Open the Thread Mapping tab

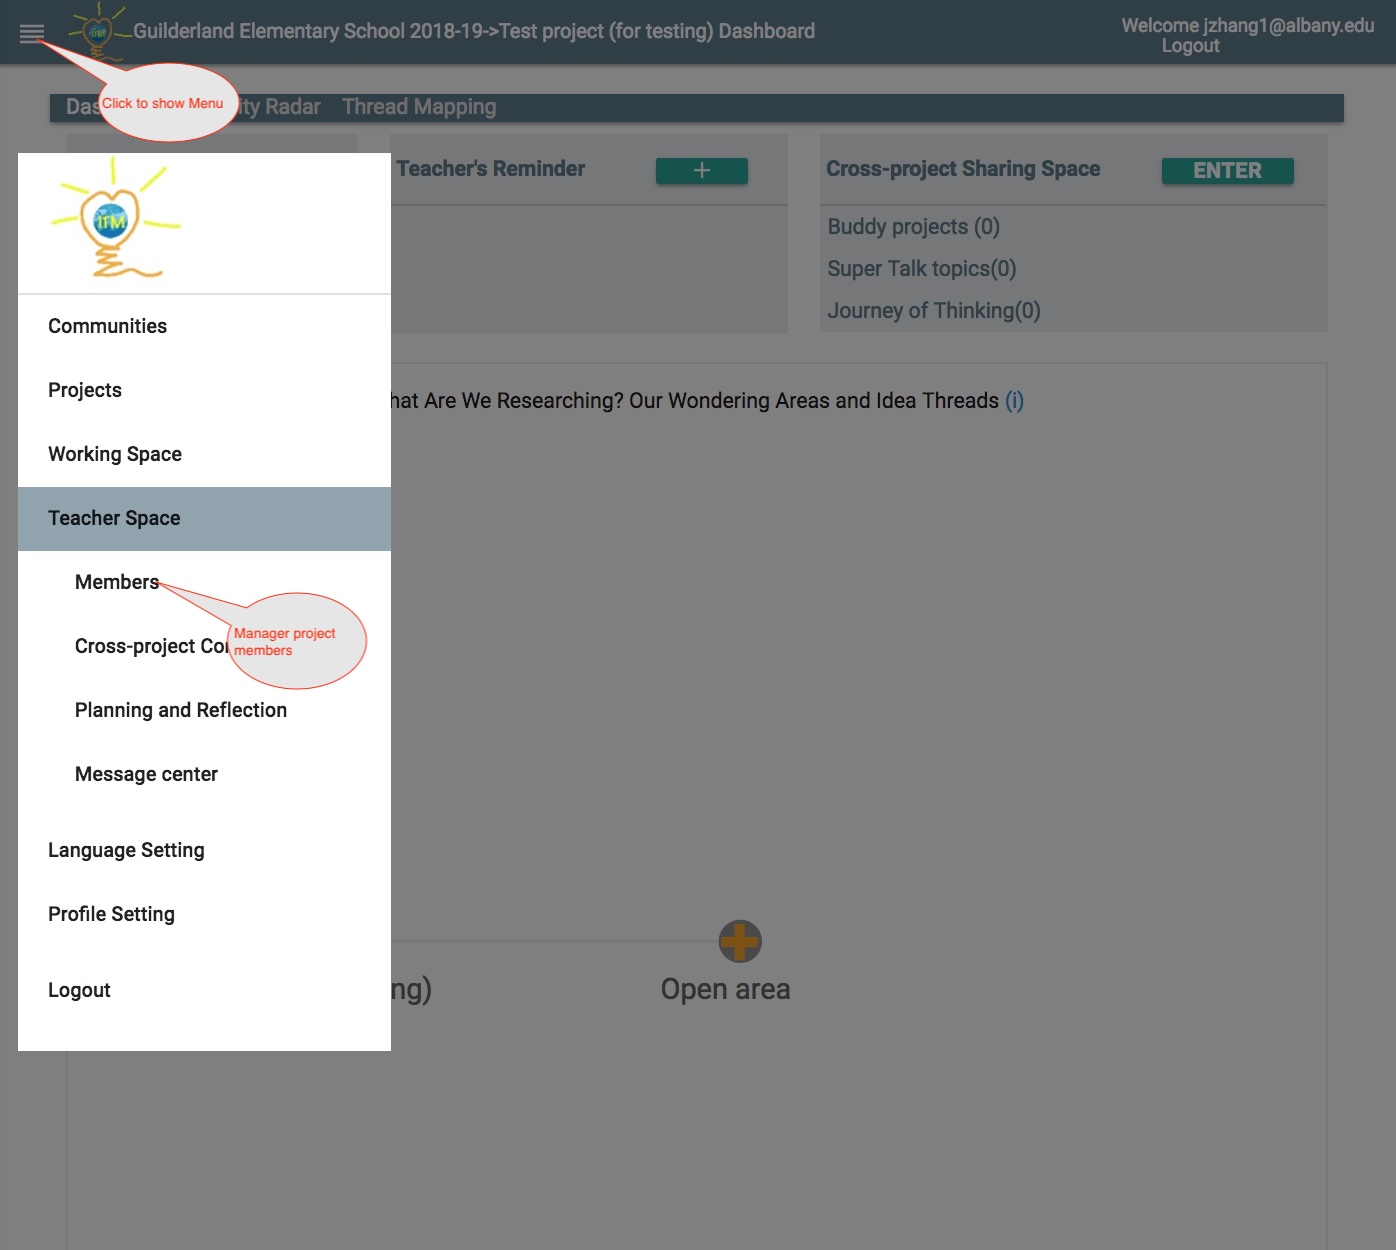(418, 106)
